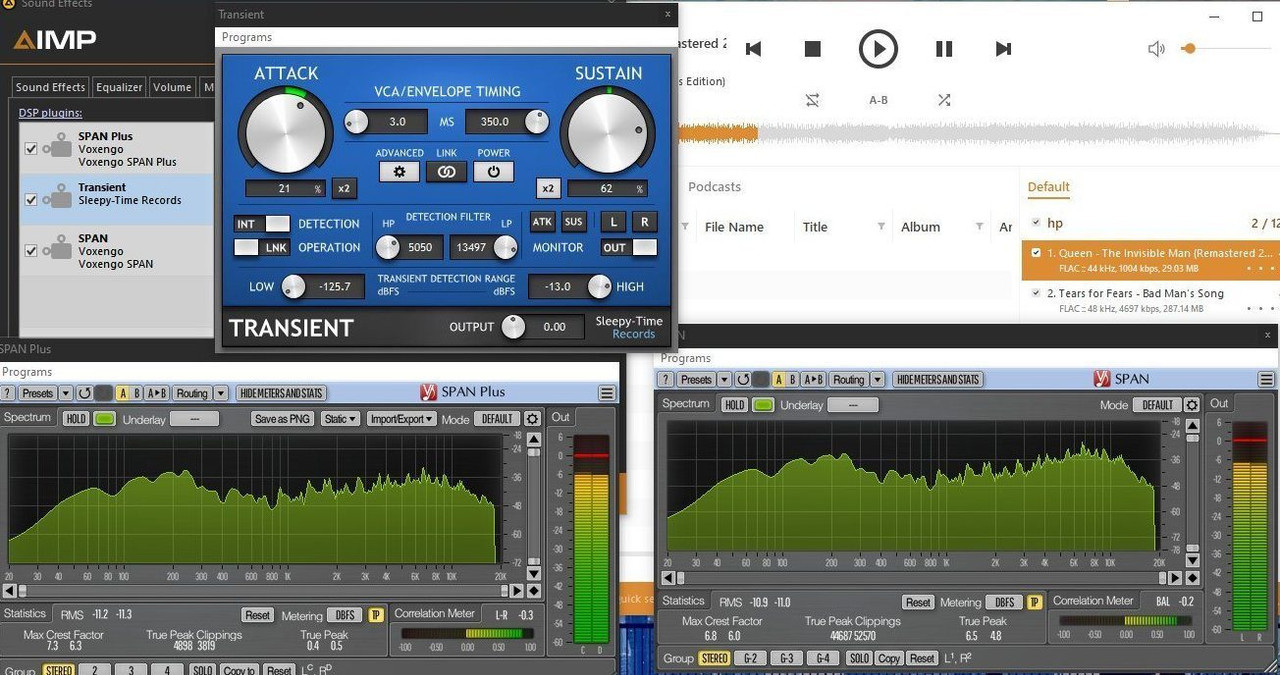Screen dimensions: 1280x675
Task: Monitor the ATK signal
Action: coord(542,222)
